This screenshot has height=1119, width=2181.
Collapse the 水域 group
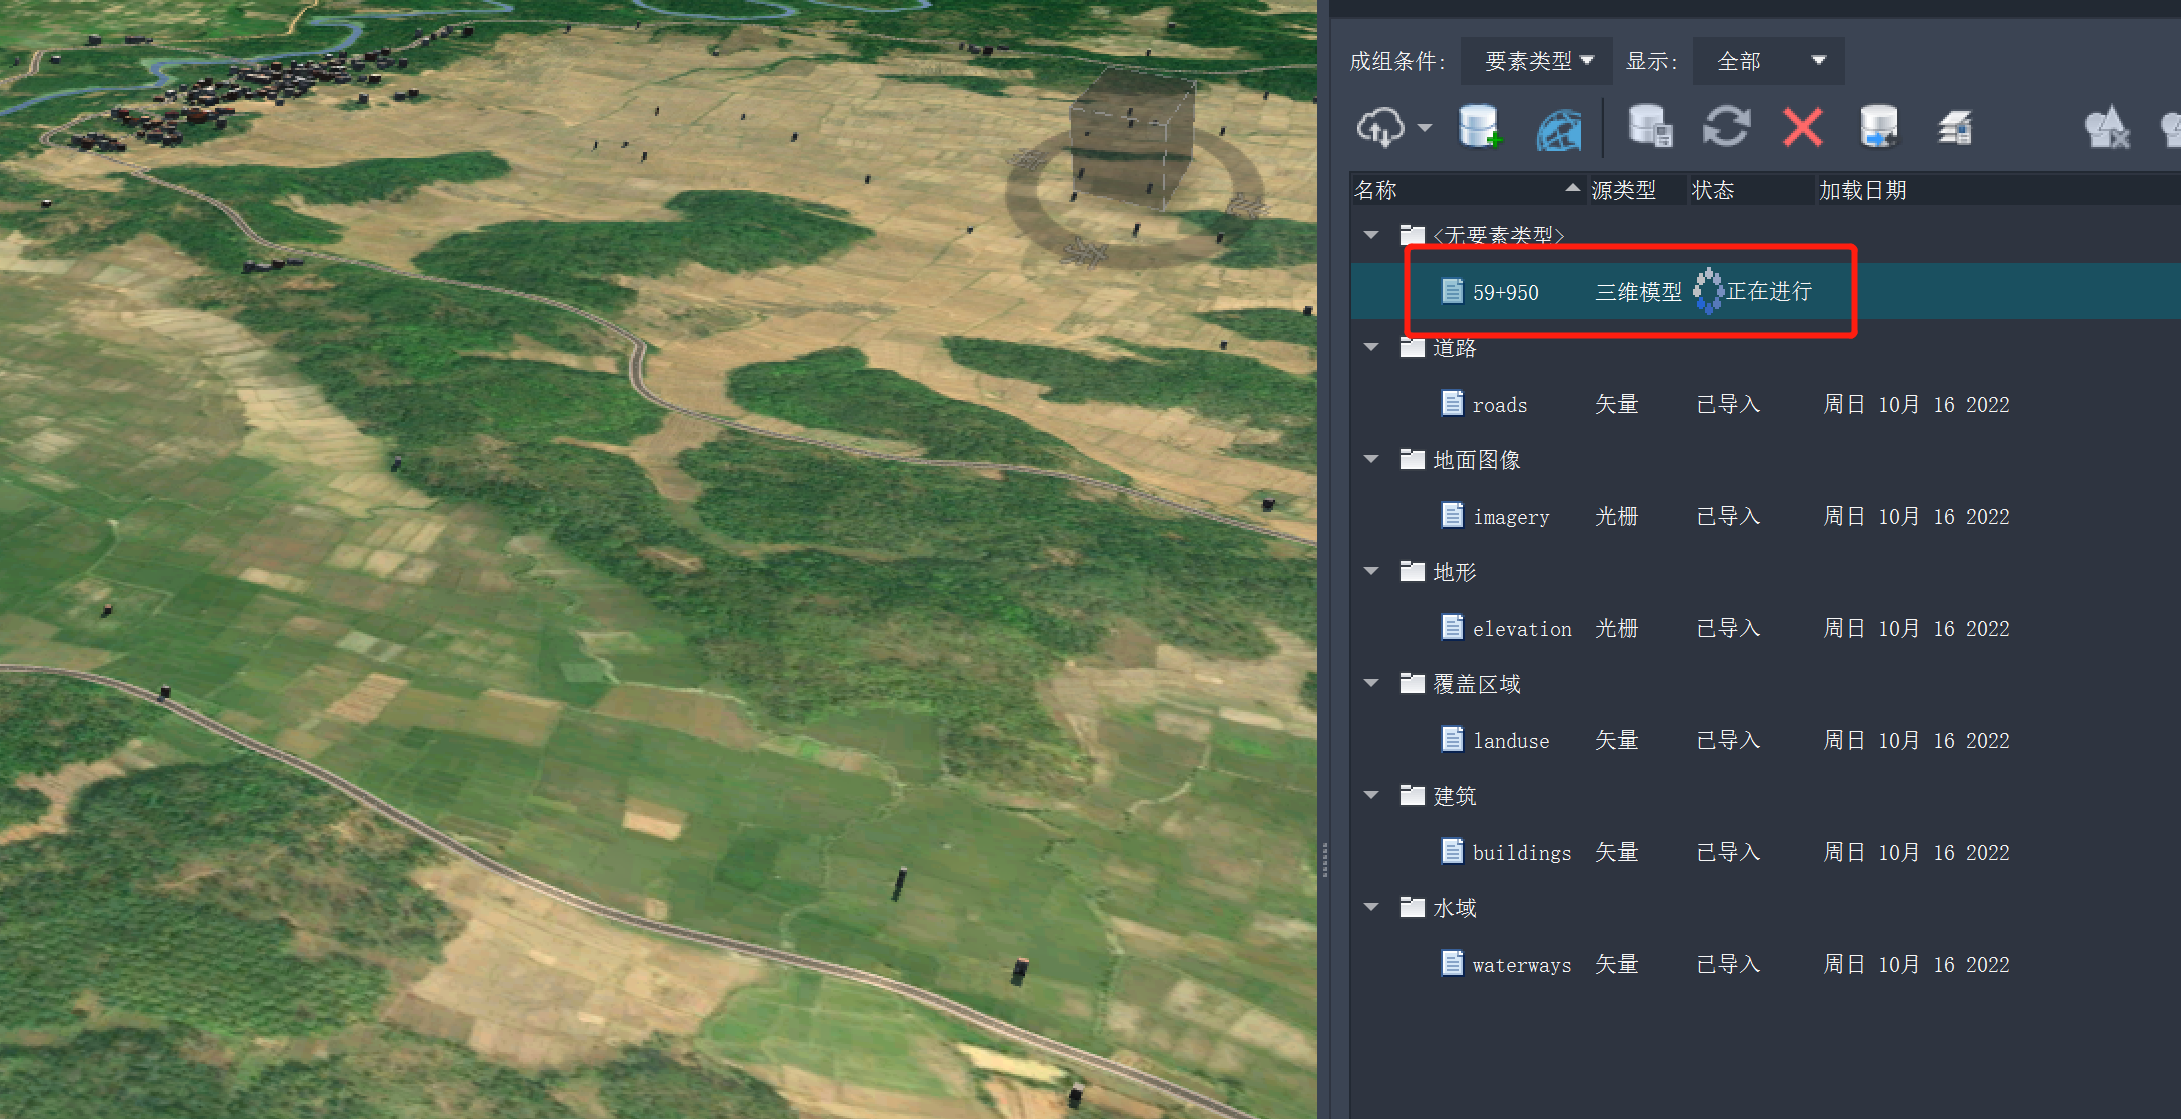tap(1370, 907)
